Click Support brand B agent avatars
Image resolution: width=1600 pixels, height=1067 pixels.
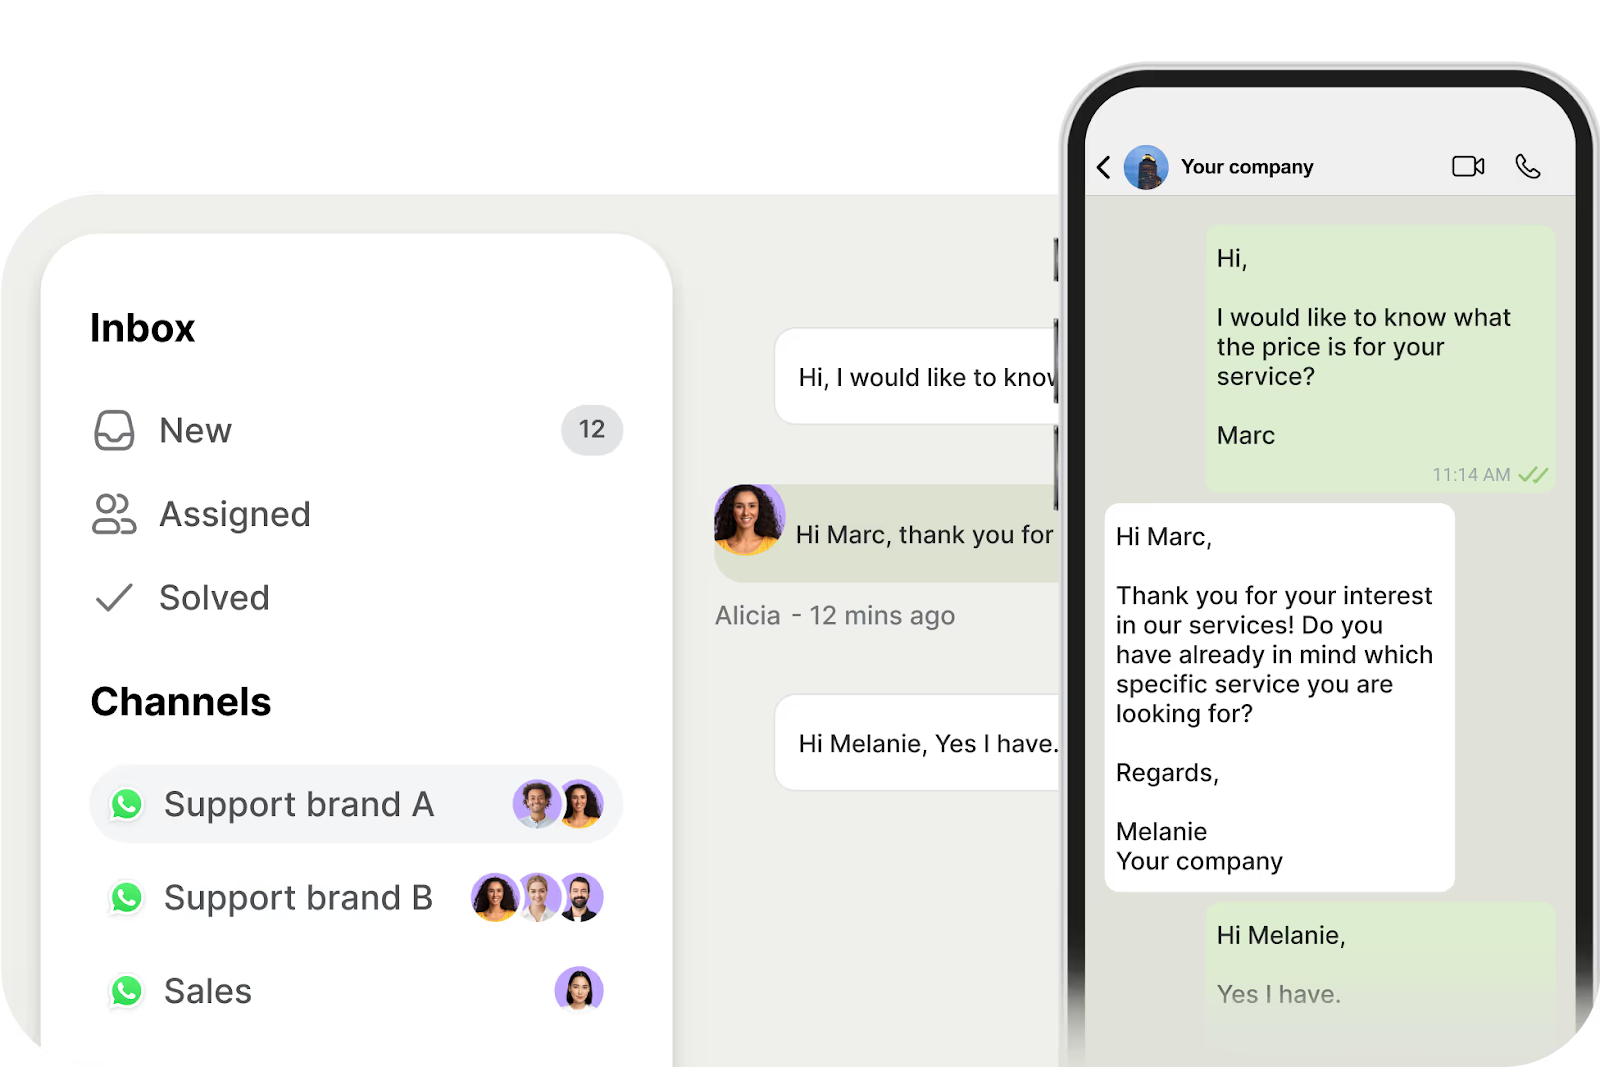537,898
